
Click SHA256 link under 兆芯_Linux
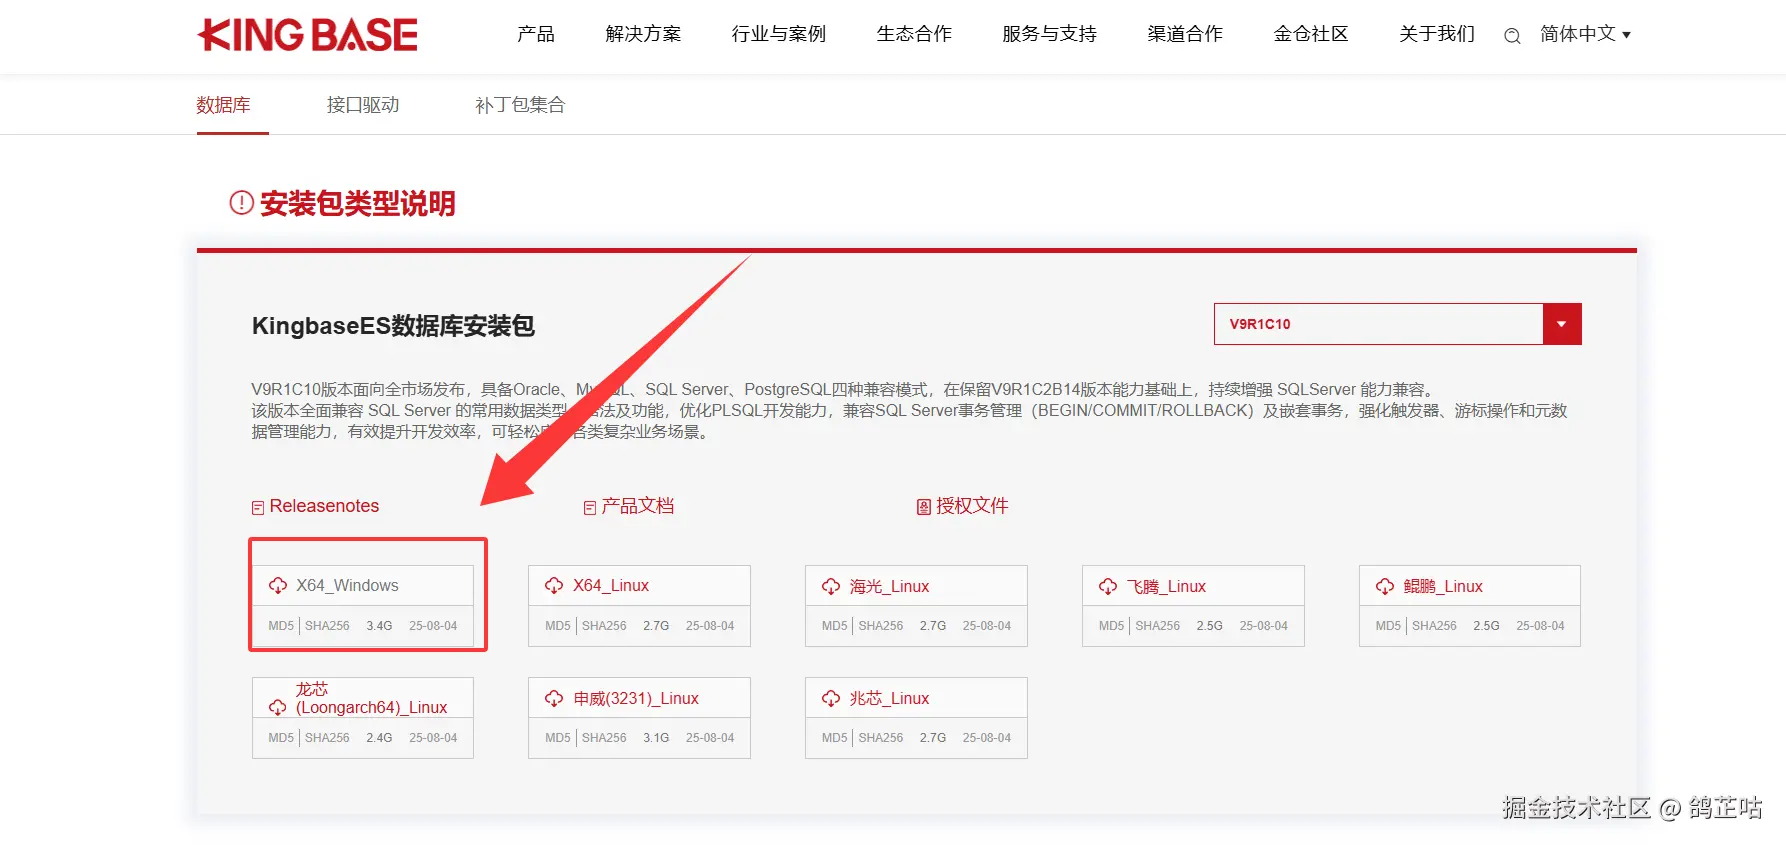point(881,738)
